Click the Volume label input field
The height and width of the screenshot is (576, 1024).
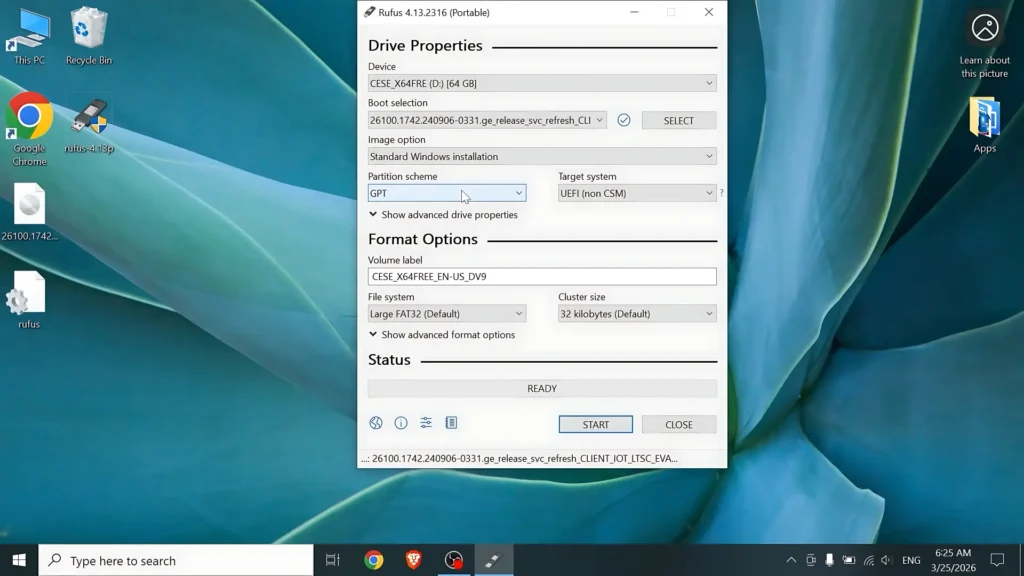542,277
